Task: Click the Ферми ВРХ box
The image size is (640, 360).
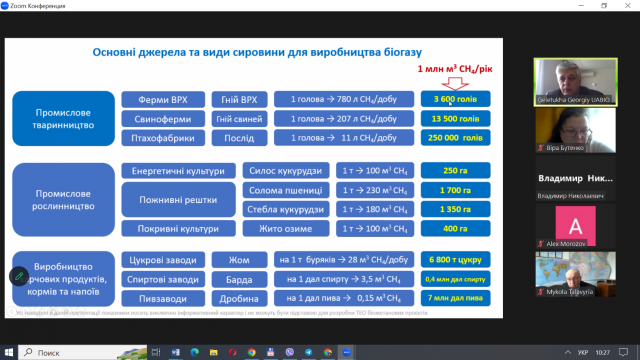Action: pyautogui.click(x=163, y=99)
